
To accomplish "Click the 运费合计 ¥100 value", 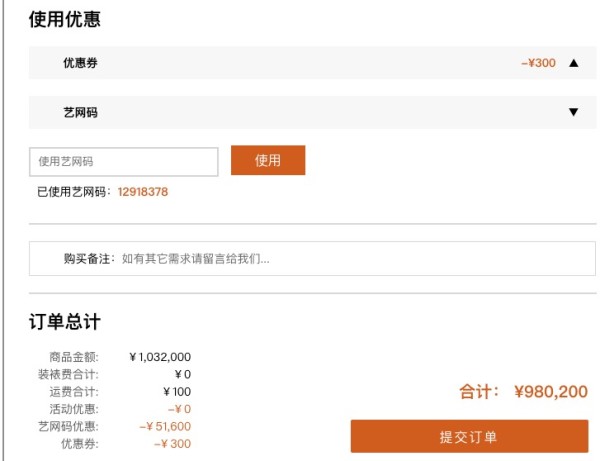I will (177, 392).
